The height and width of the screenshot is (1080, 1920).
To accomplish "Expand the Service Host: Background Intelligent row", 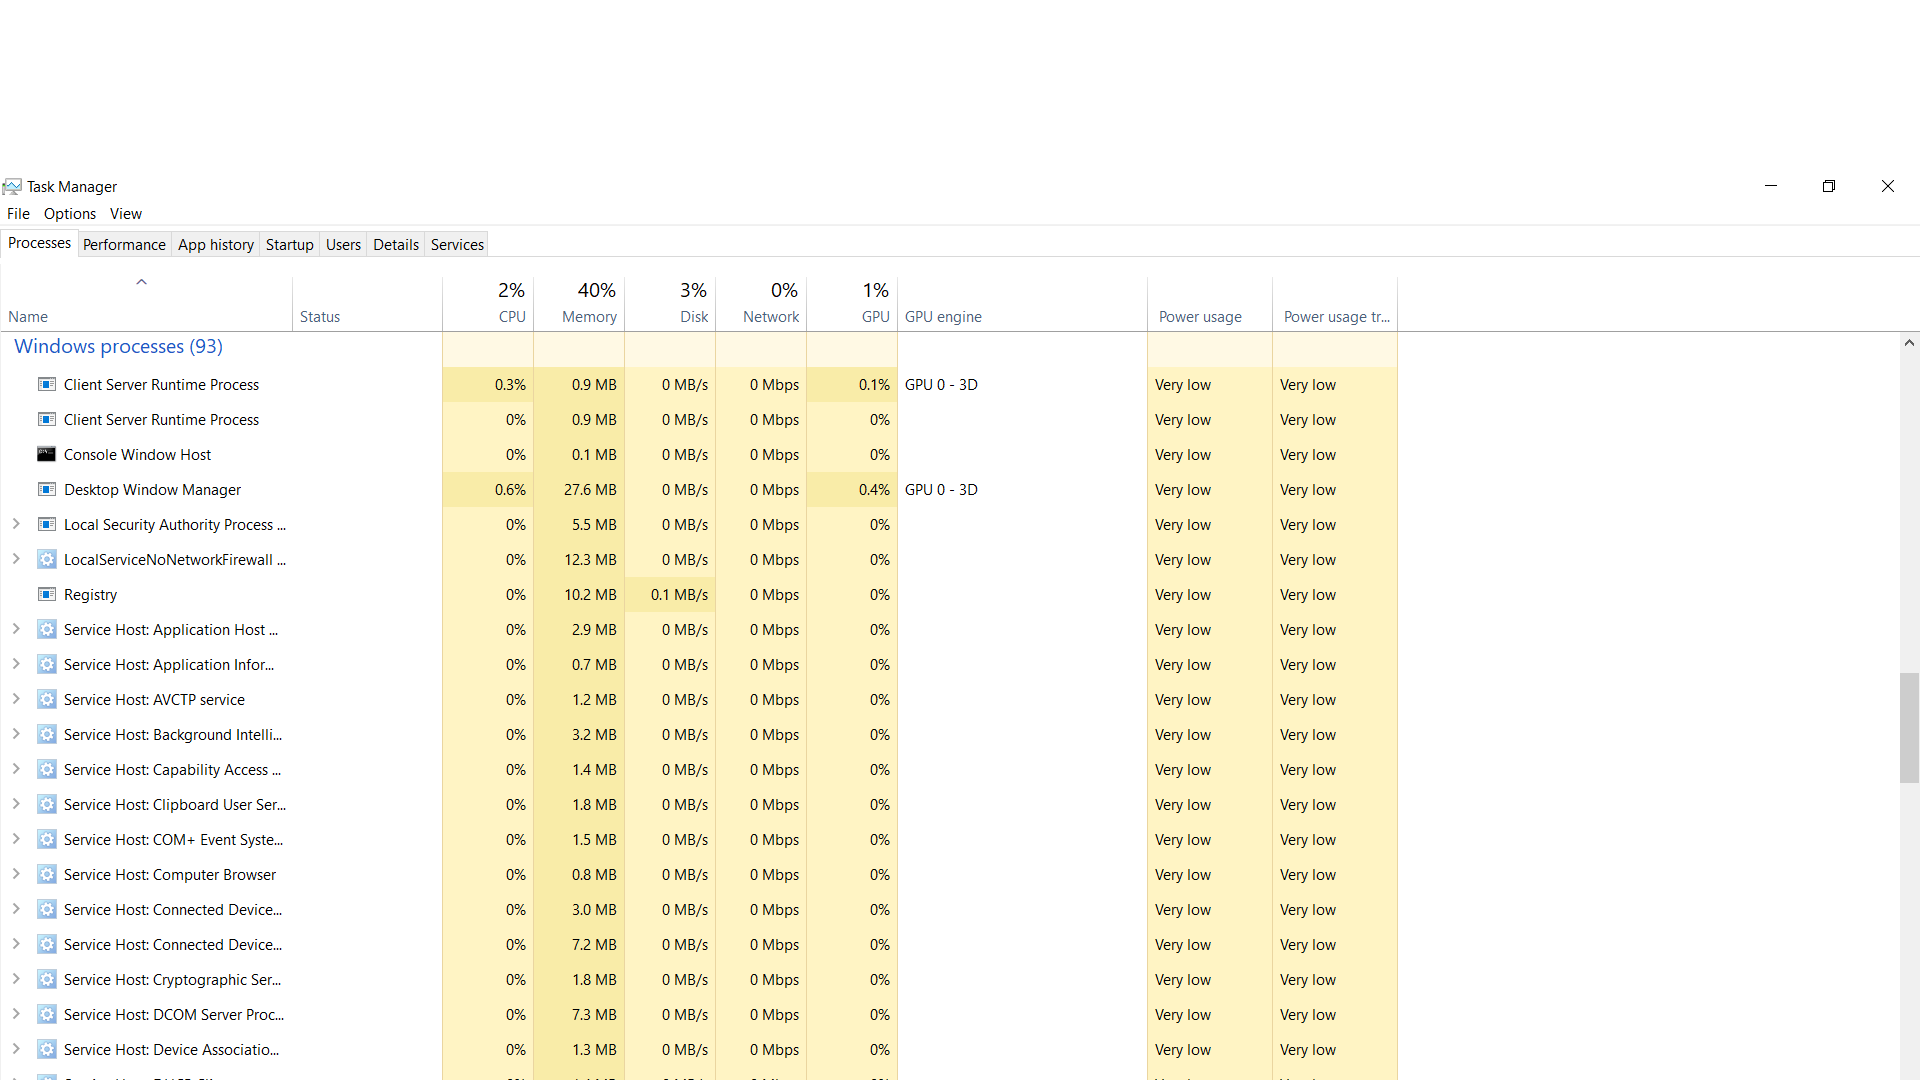I will 16,734.
